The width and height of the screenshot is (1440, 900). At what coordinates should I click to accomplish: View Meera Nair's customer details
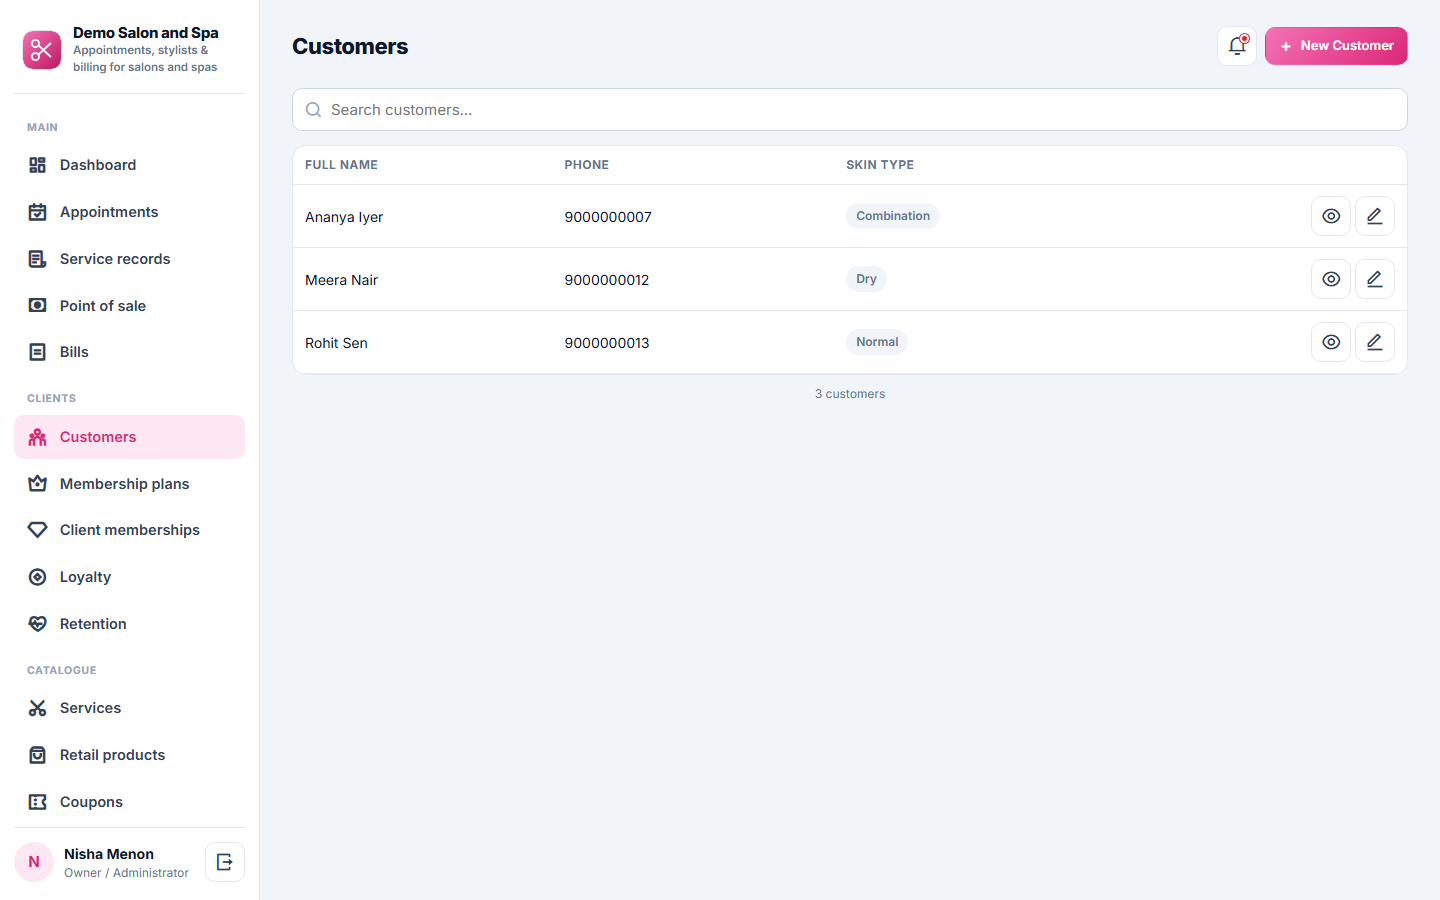pos(1331,279)
